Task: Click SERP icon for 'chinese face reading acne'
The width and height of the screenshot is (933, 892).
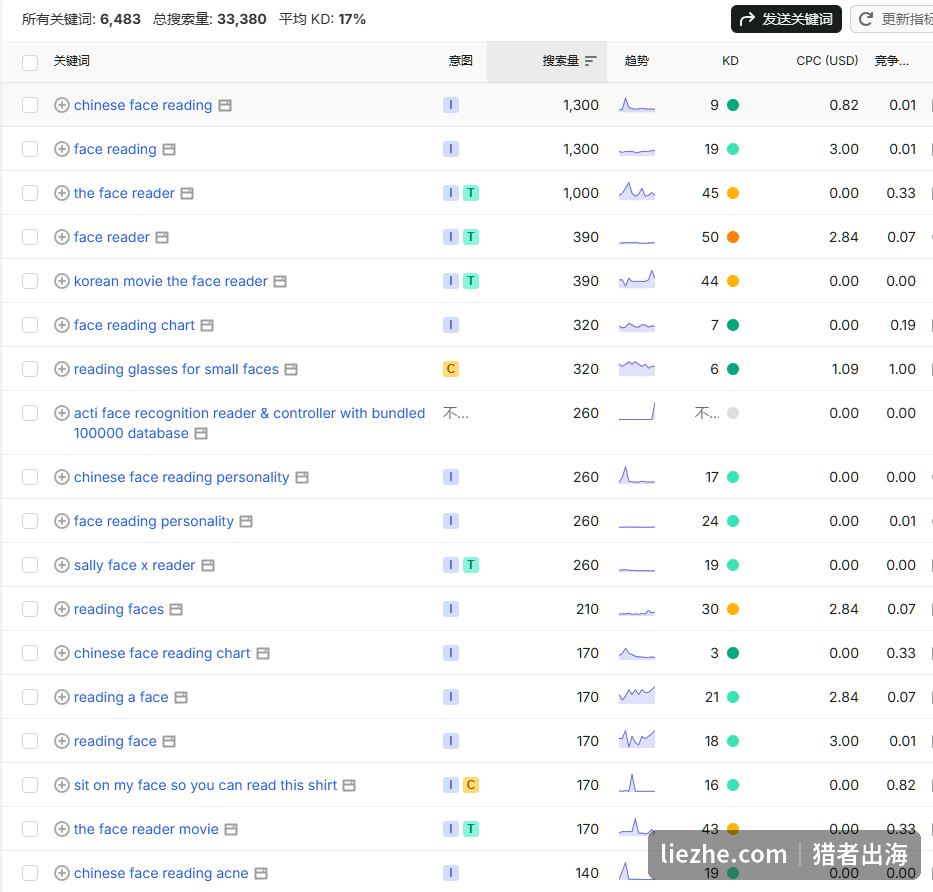Action: [261, 874]
